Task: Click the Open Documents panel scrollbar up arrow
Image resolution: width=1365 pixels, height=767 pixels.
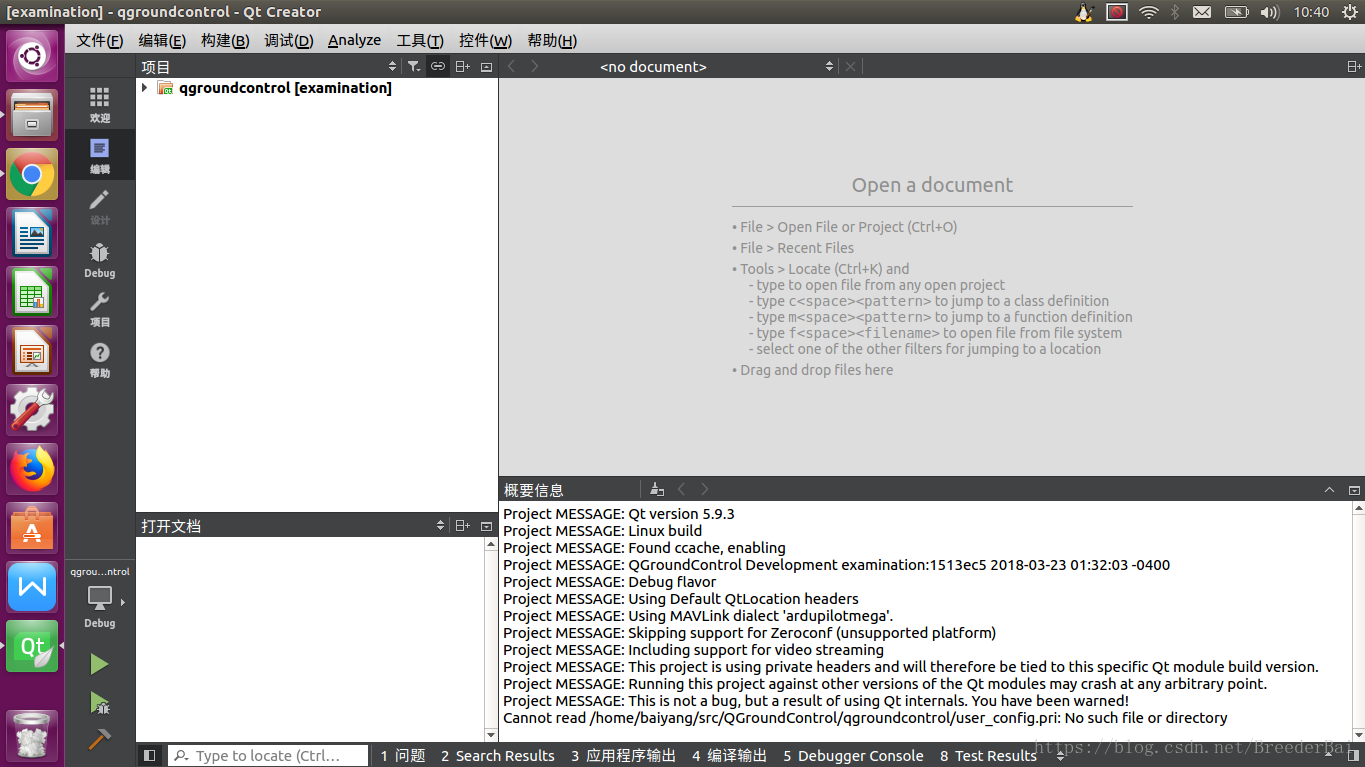Action: pos(490,545)
